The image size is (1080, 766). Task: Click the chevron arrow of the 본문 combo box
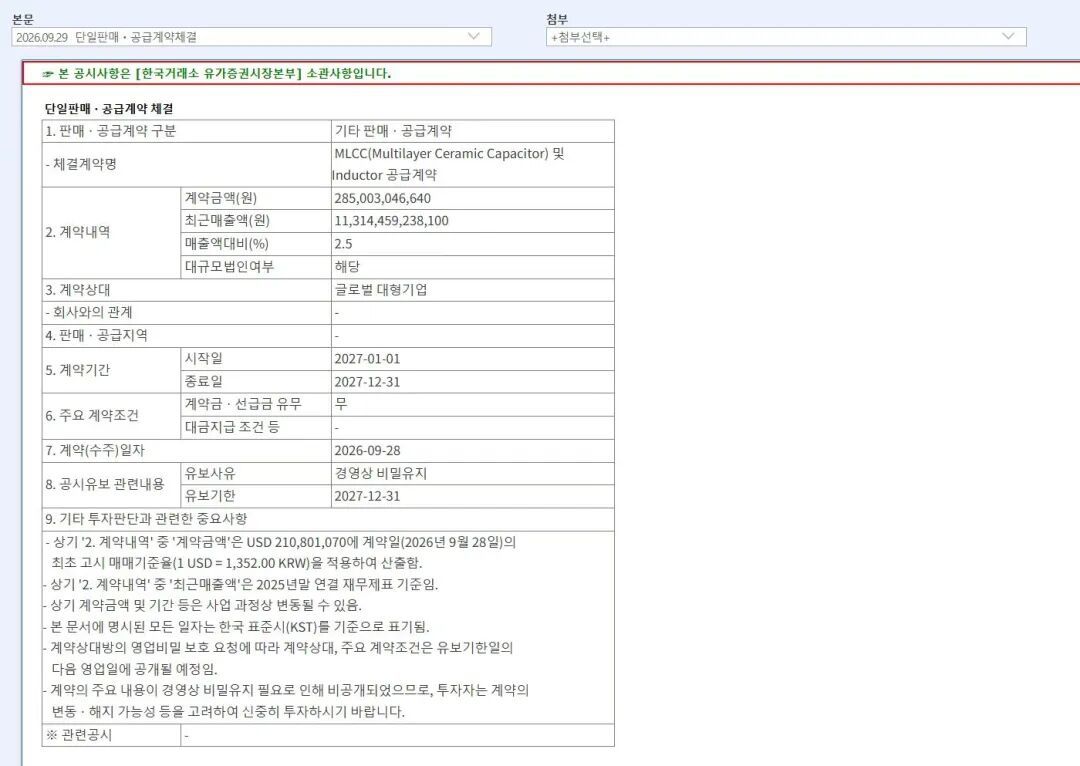point(474,37)
